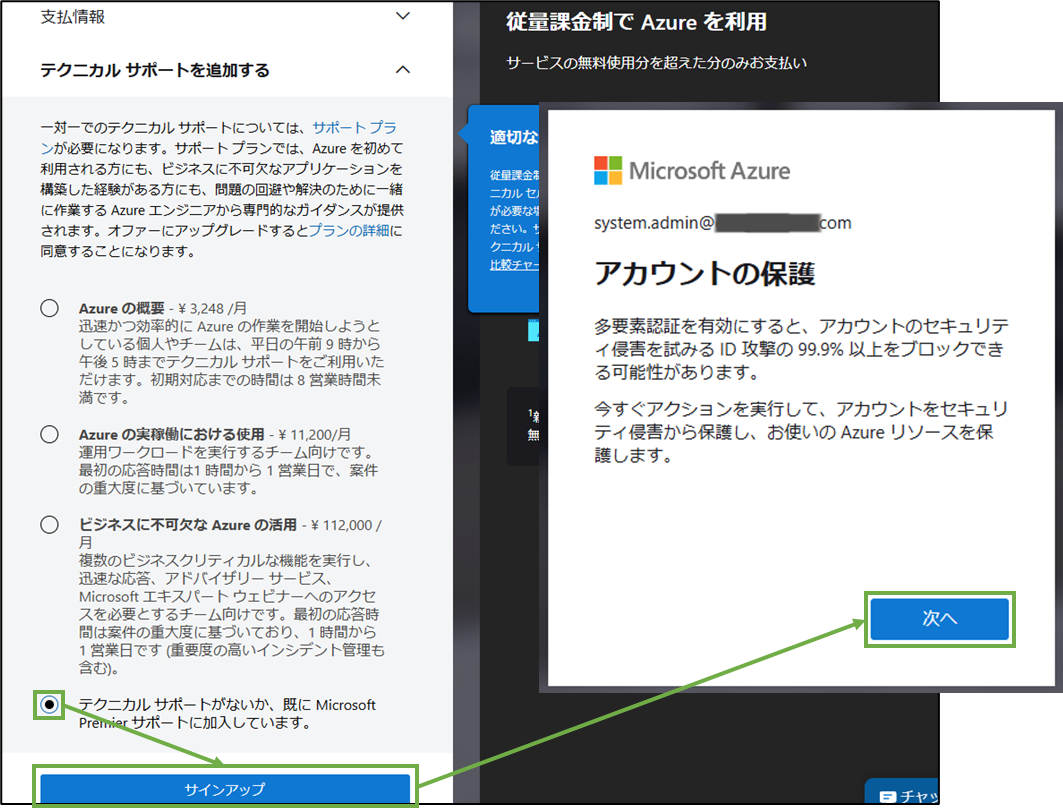The image size is (1063, 808).
Task: Click the アカウントの保護 dialog heading
Action: (x=705, y=273)
